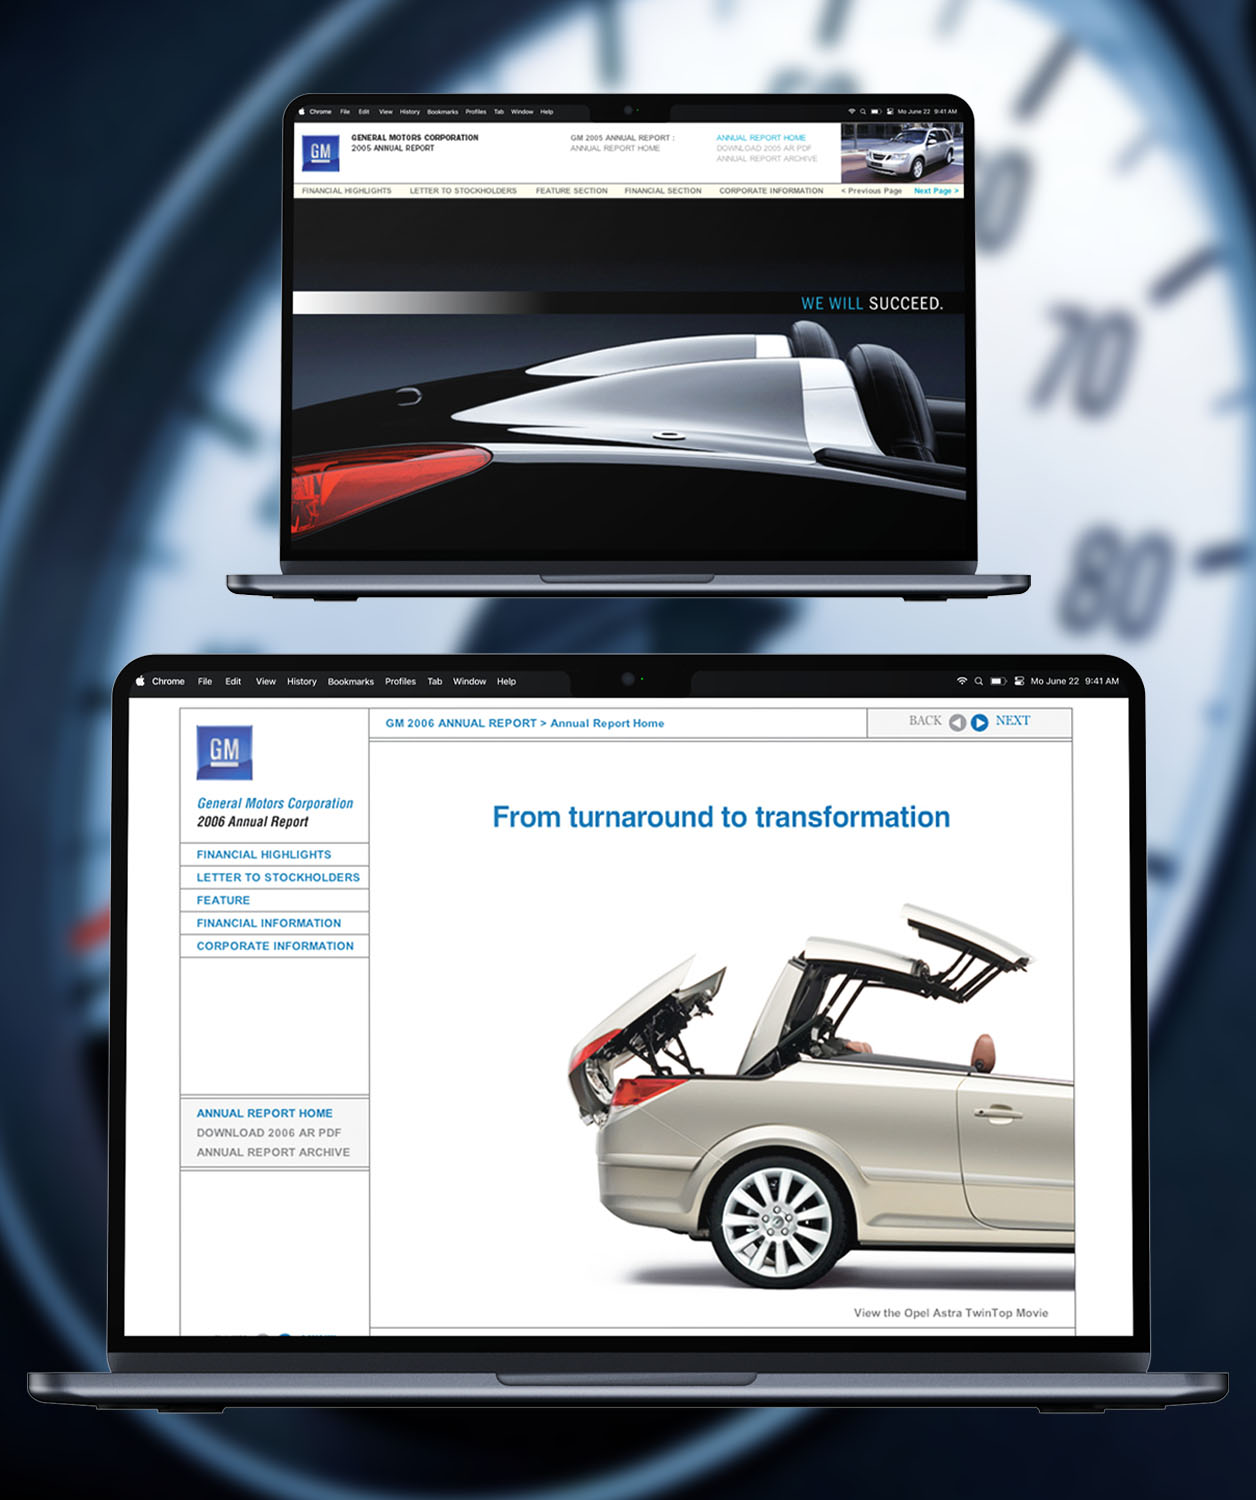The height and width of the screenshot is (1500, 1256).
Task: Open the Bookmarks menu on the bottom laptop
Action: coord(351,681)
